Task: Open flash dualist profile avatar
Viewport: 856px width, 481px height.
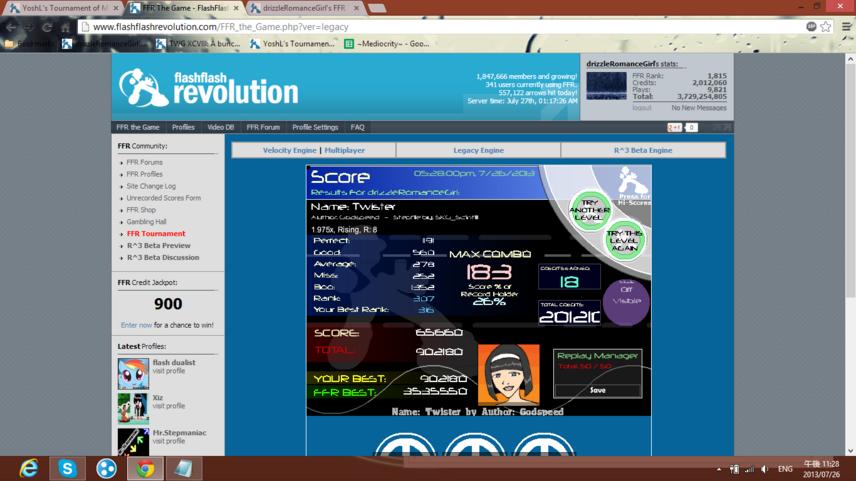Action: tap(133, 373)
